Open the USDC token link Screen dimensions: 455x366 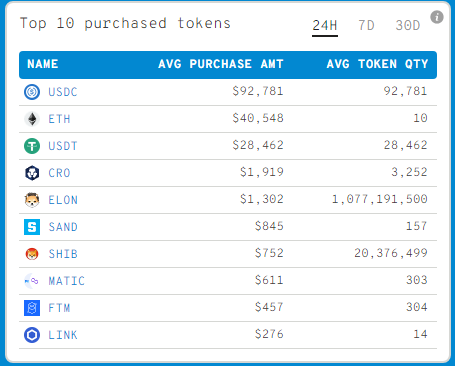pyautogui.click(x=63, y=92)
